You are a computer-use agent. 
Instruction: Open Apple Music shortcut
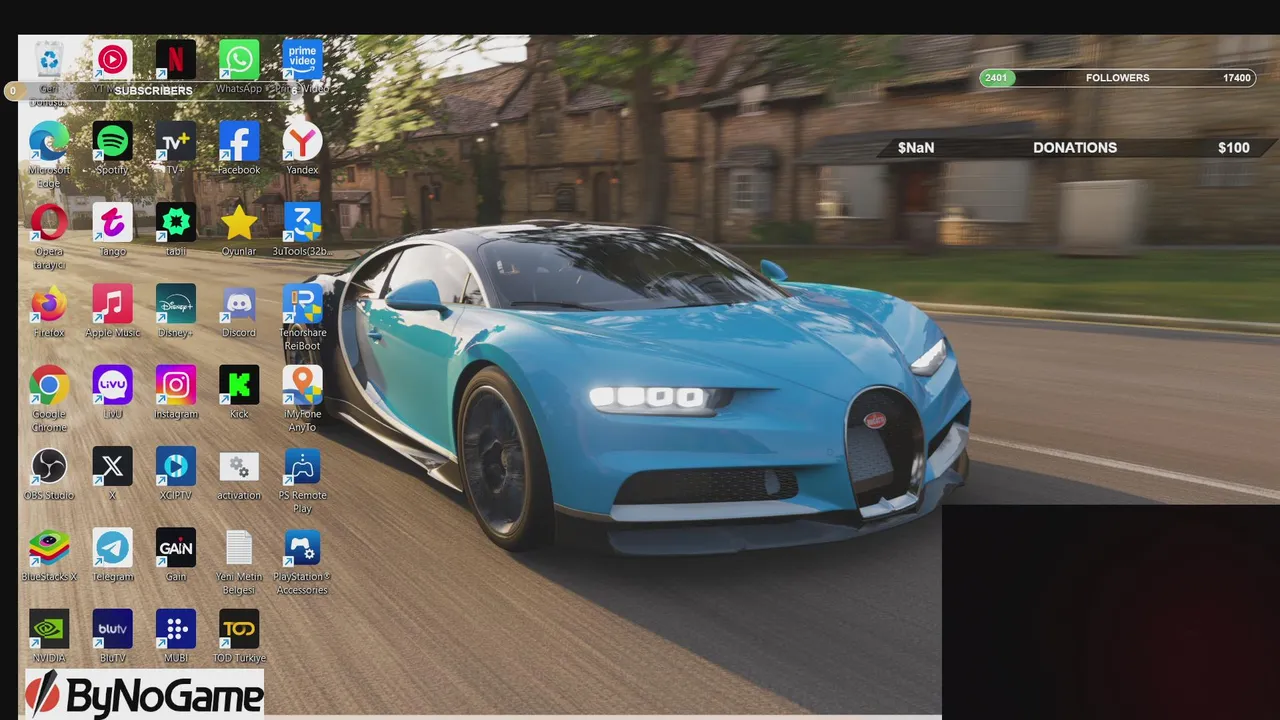113,303
